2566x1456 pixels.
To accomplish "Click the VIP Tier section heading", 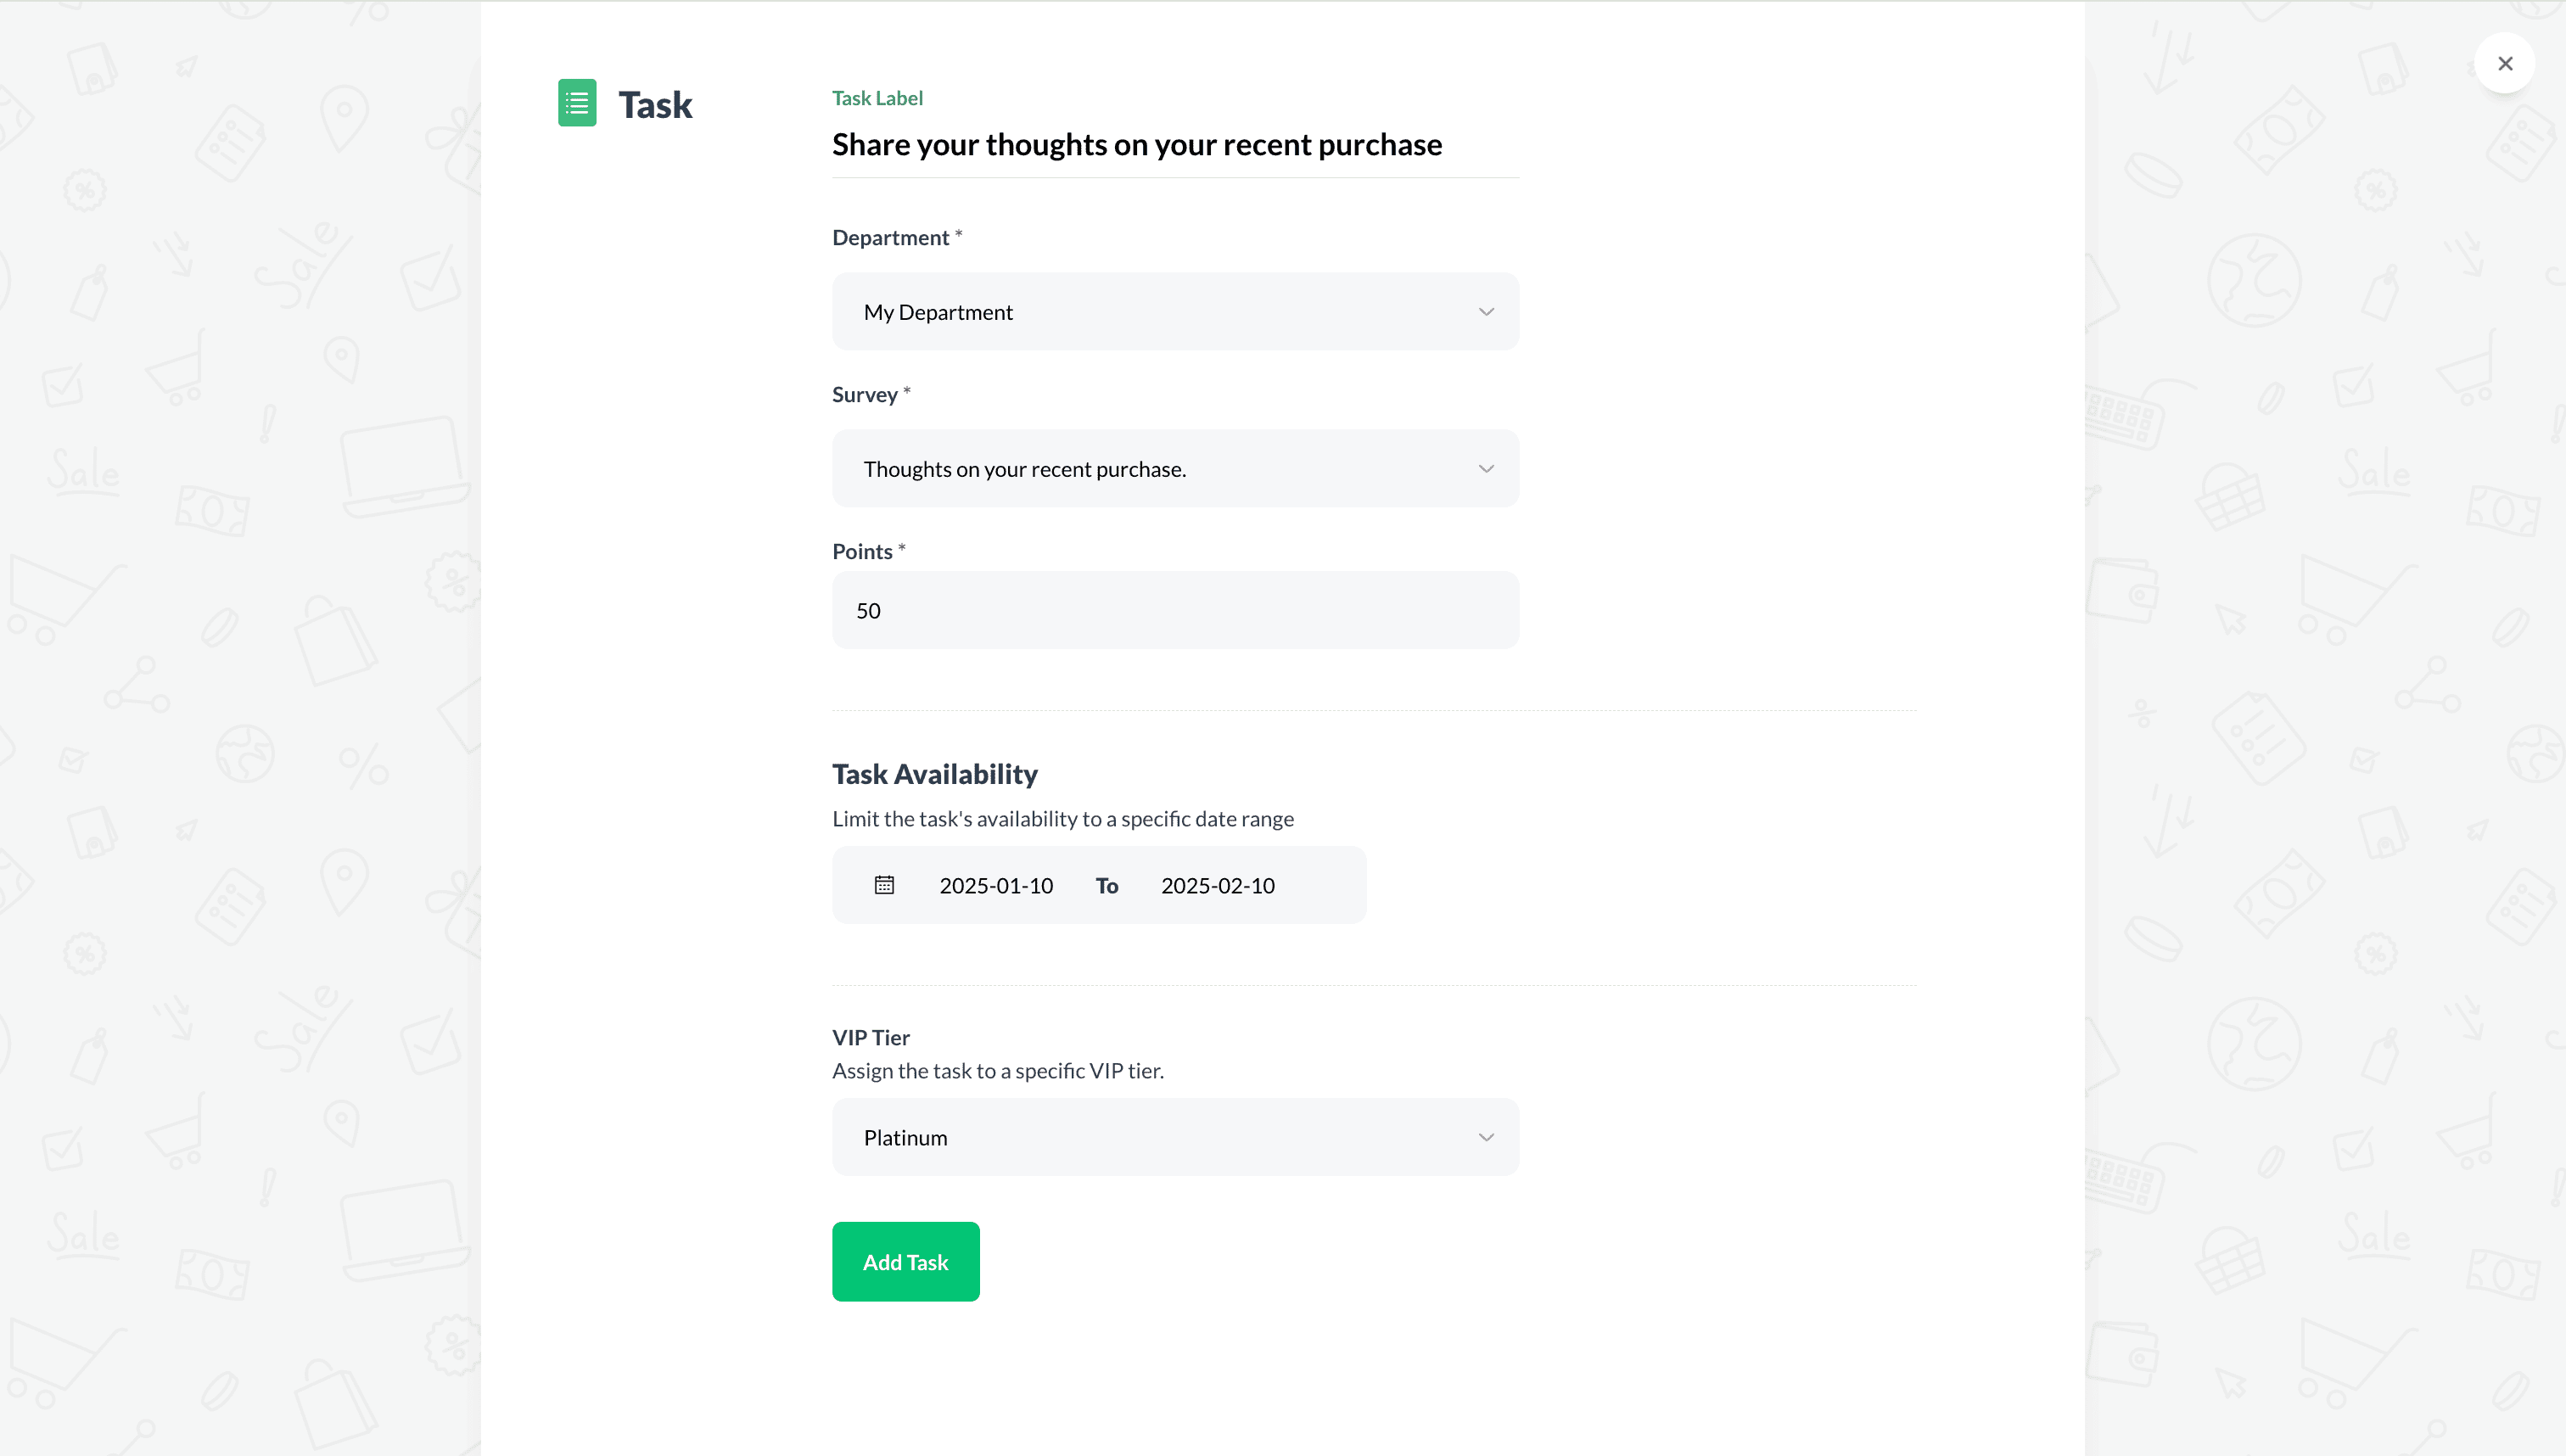I will pos(870,1038).
